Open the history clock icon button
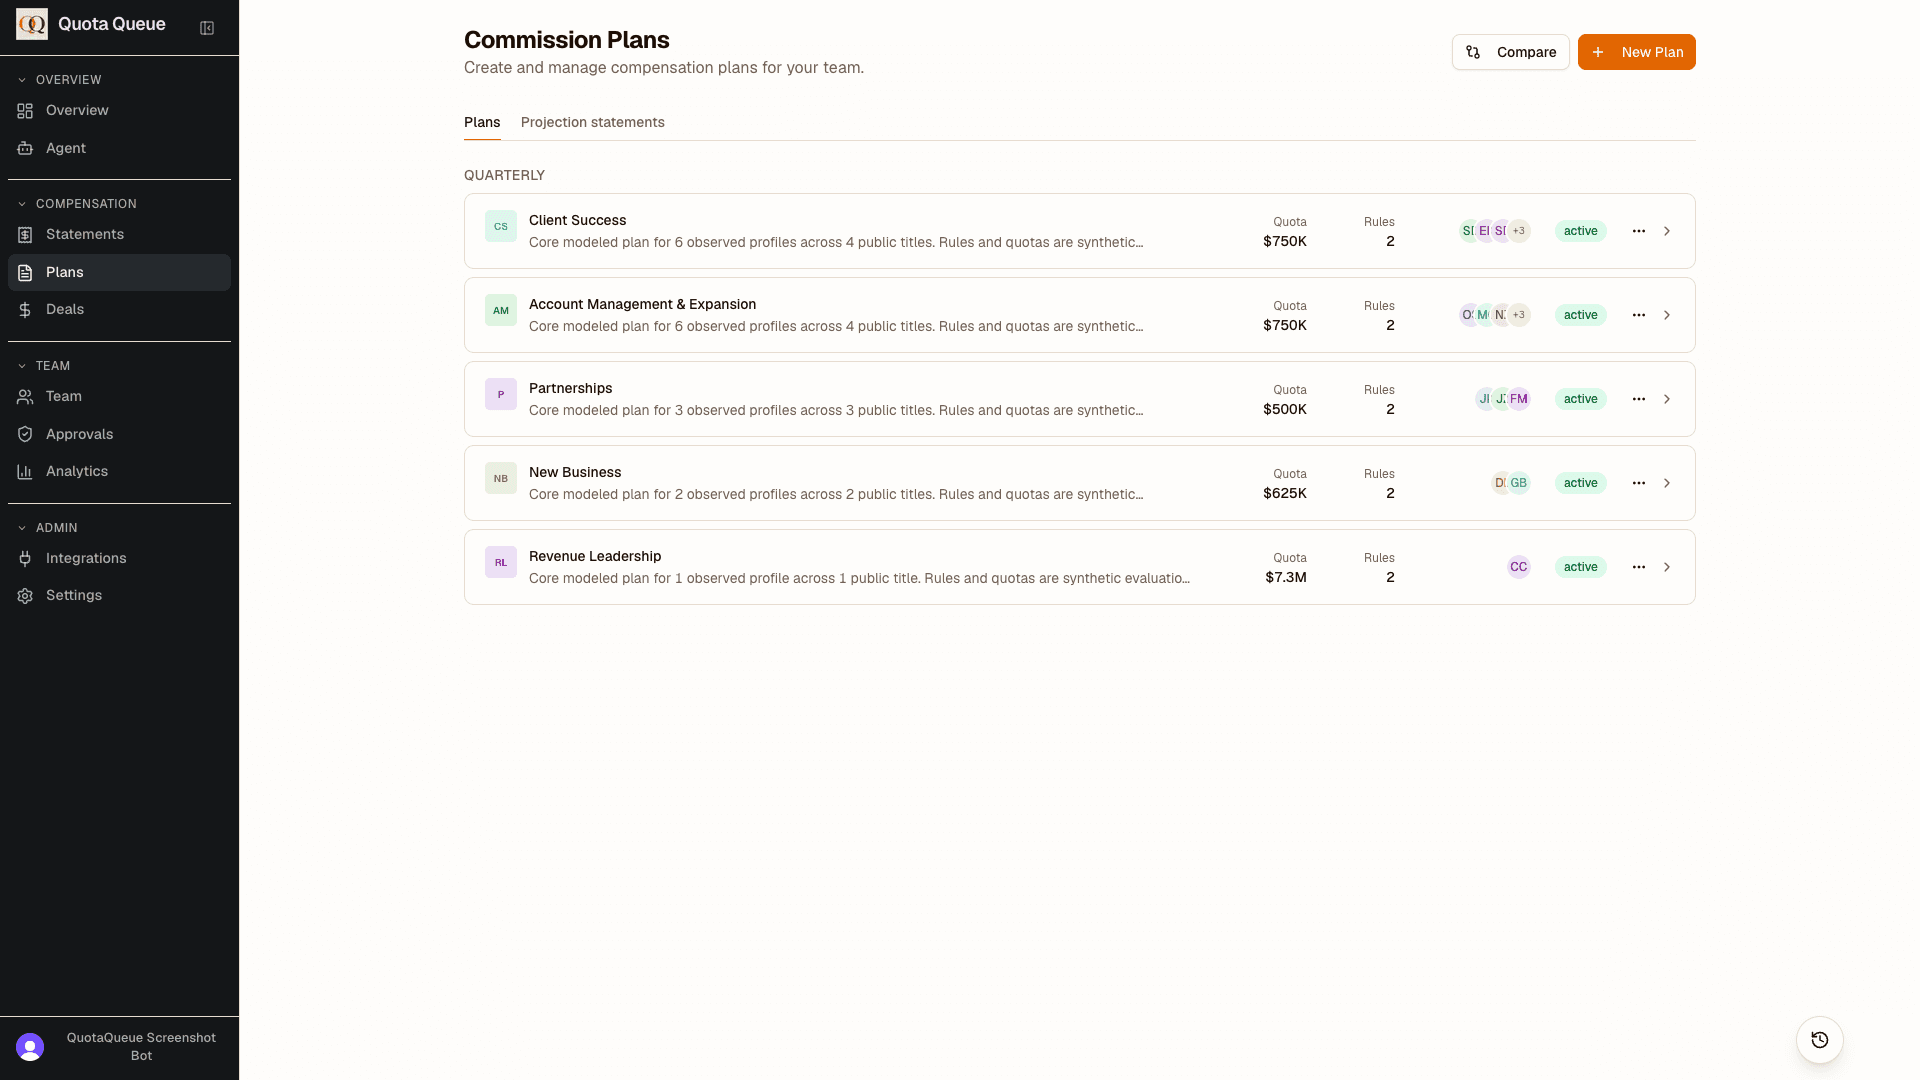Screen dimensions: 1920x1080 click(1819, 1040)
